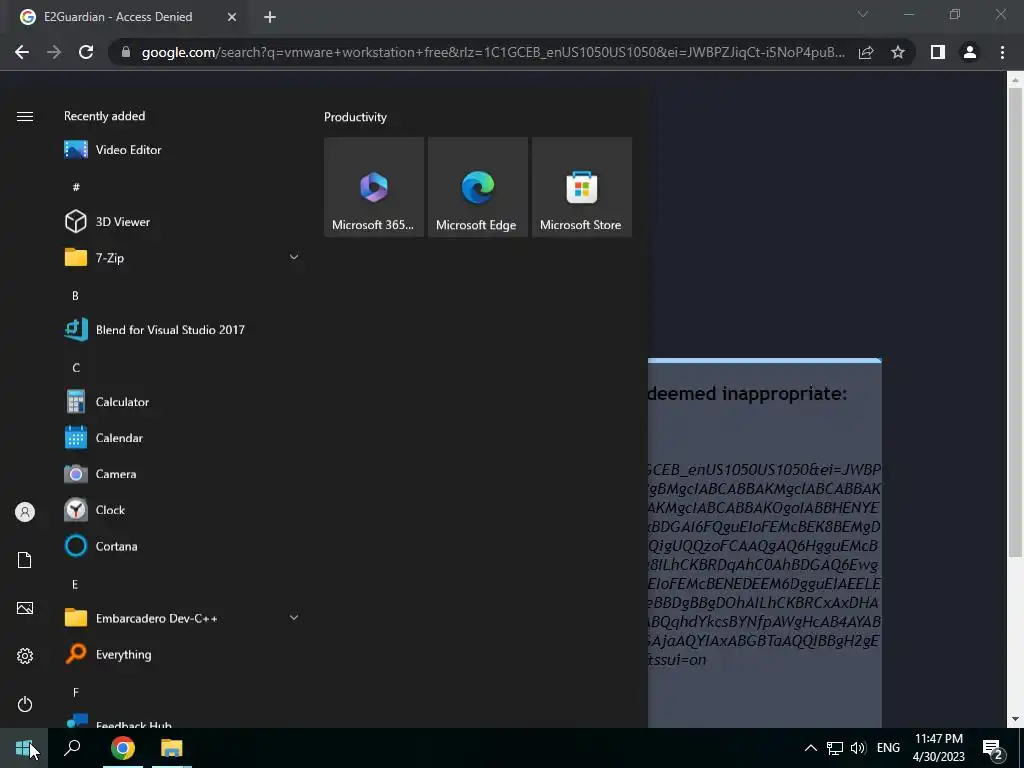Click the Windows Start button
Viewport: 1024px width, 768px height.
(24, 748)
